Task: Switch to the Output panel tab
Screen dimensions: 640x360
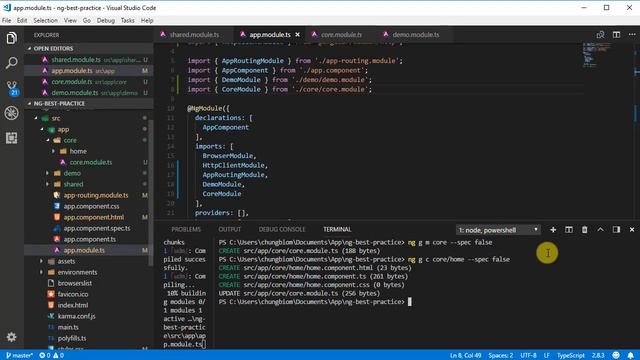Action: tap(229, 230)
